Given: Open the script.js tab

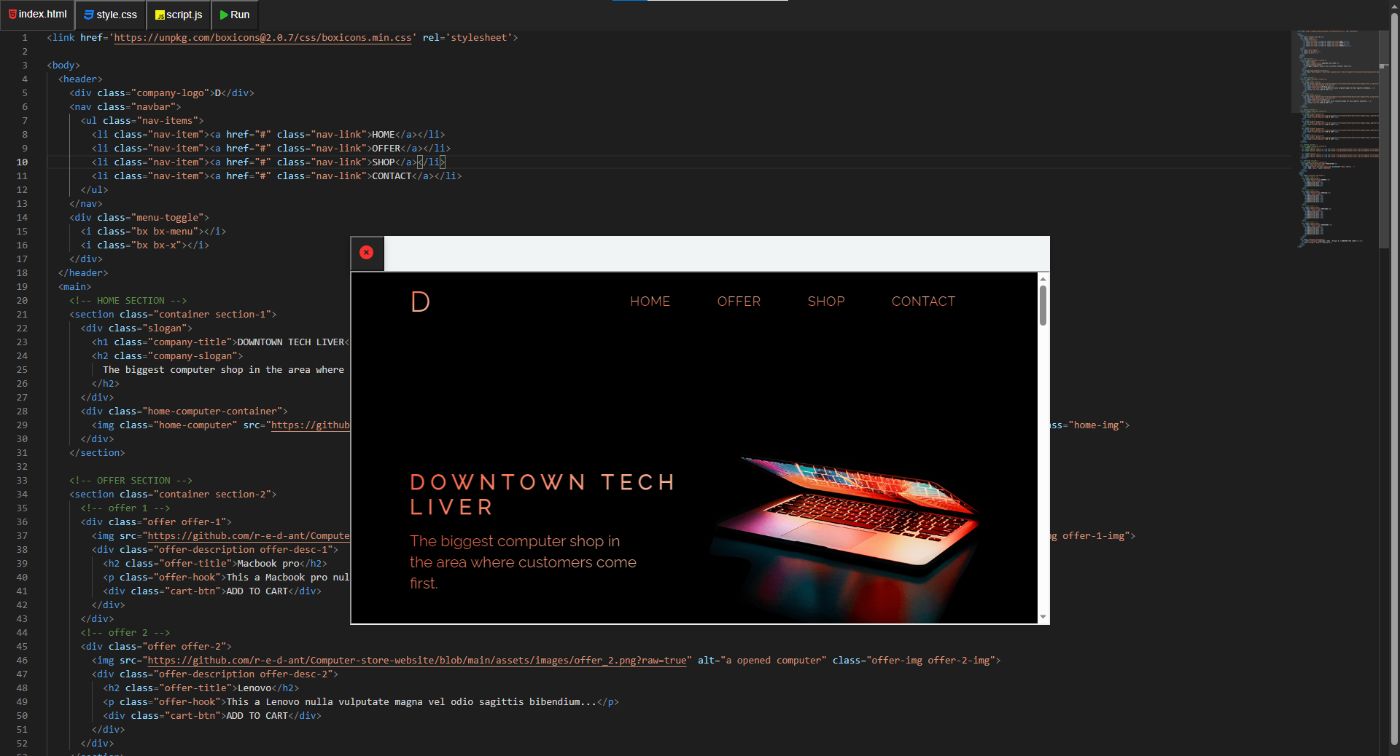Looking at the screenshot, I should (180, 14).
